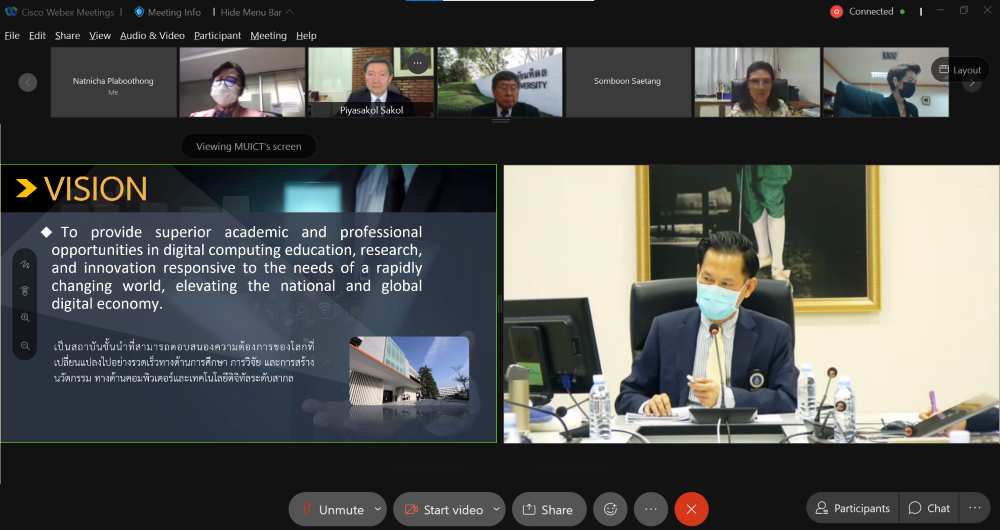This screenshot has height=530, width=1000.
Task: Start video camera
Action: [443, 509]
